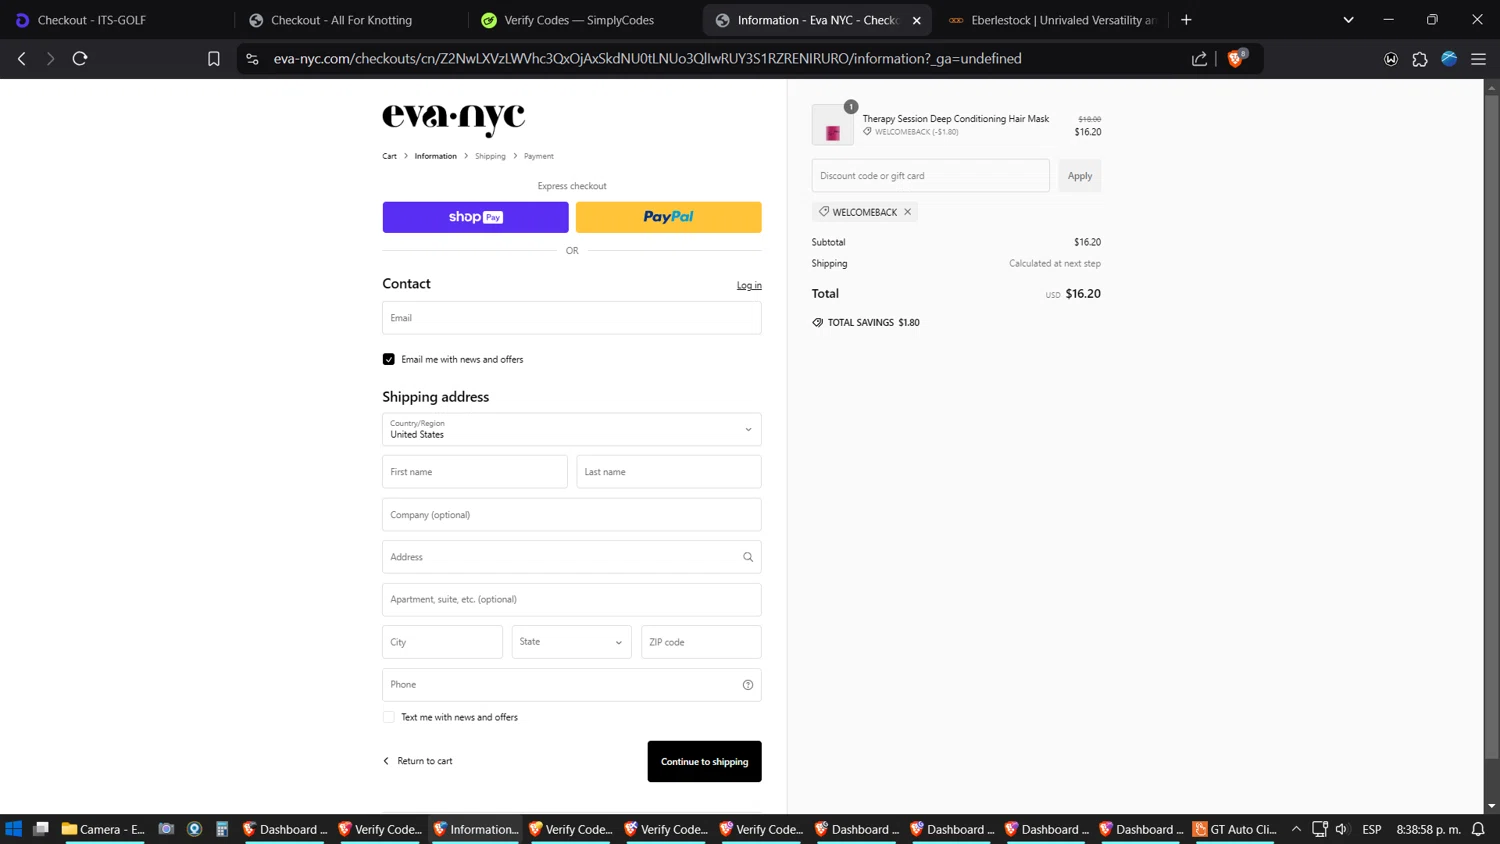
Task: Focus the Phone field
Action: click(571, 685)
